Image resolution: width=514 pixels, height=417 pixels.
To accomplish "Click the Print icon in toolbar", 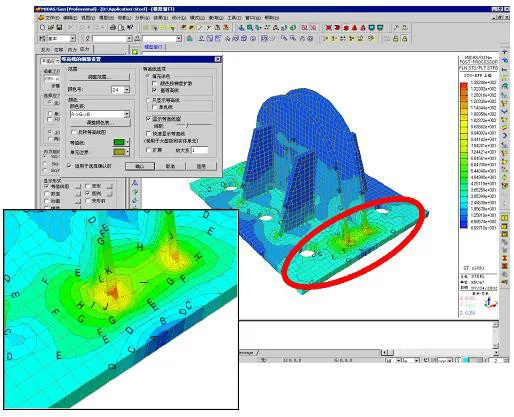I will [x=113, y=27].
